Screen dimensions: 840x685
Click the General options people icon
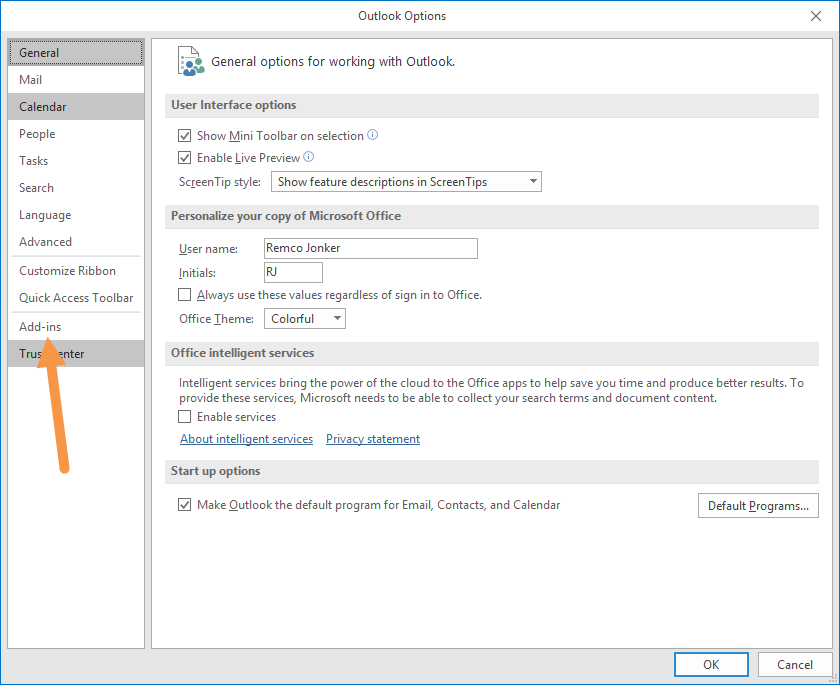(x=191, y=62)
